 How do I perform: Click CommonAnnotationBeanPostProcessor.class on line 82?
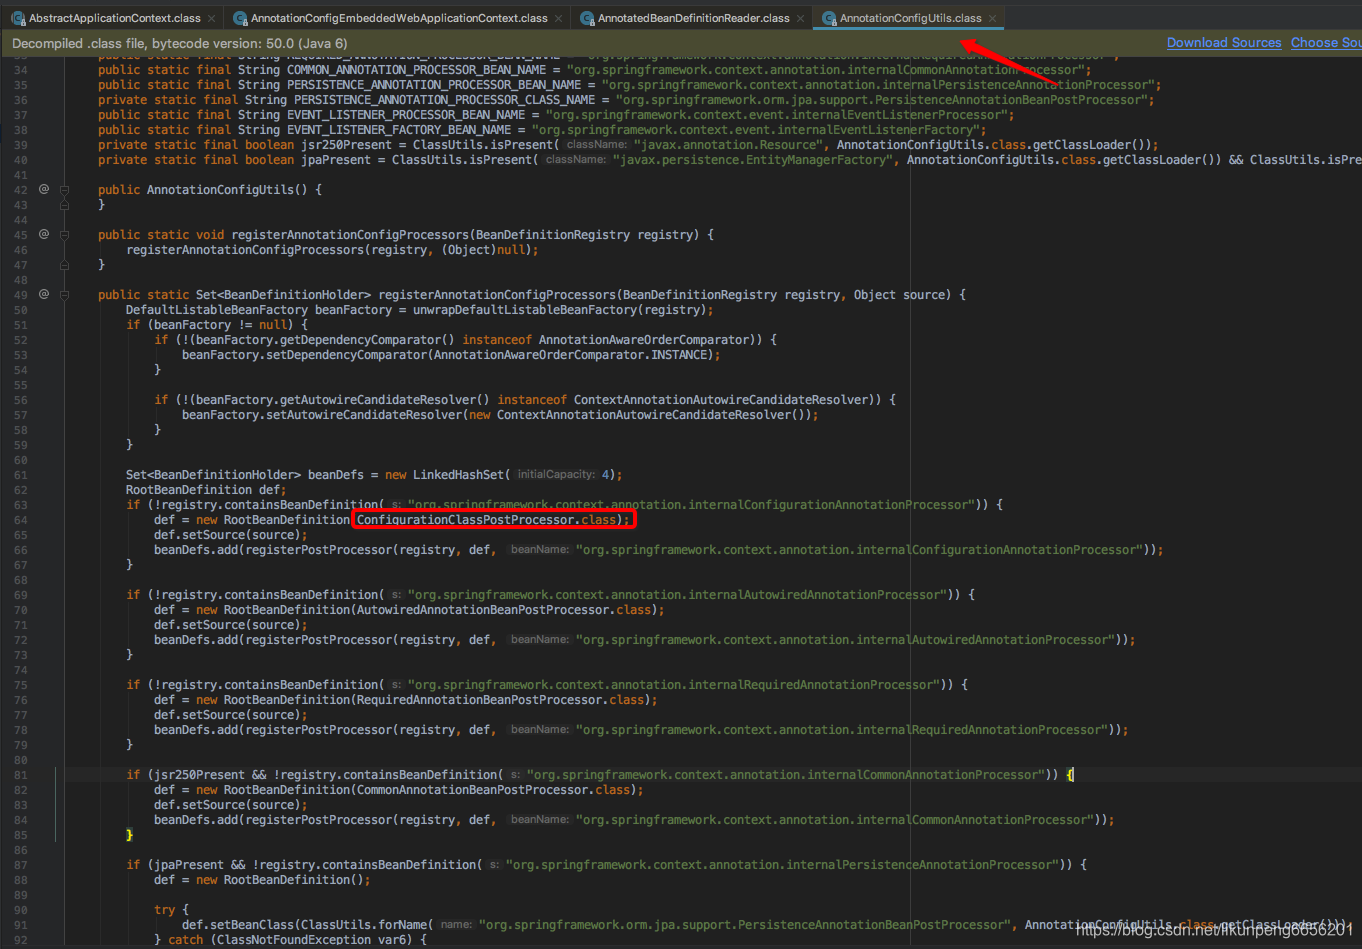click(x=494, y=790)
